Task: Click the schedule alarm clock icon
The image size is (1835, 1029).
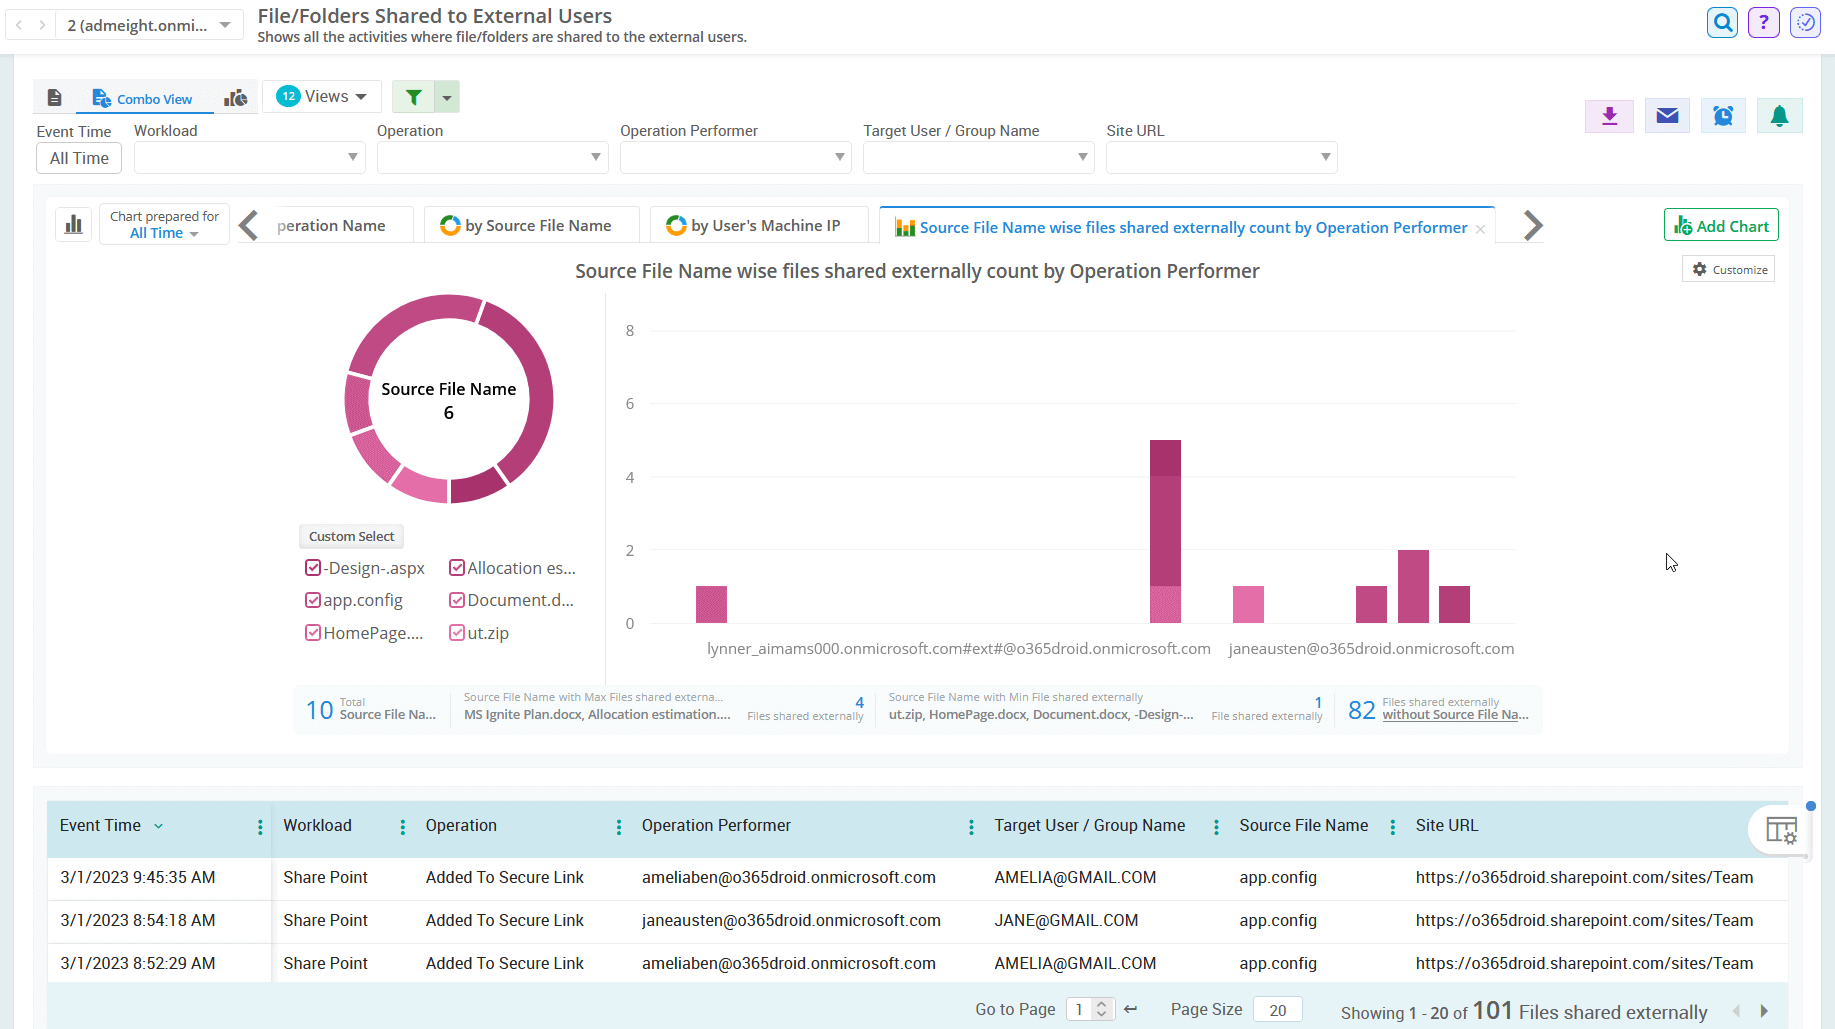Action: point(1722,115)
